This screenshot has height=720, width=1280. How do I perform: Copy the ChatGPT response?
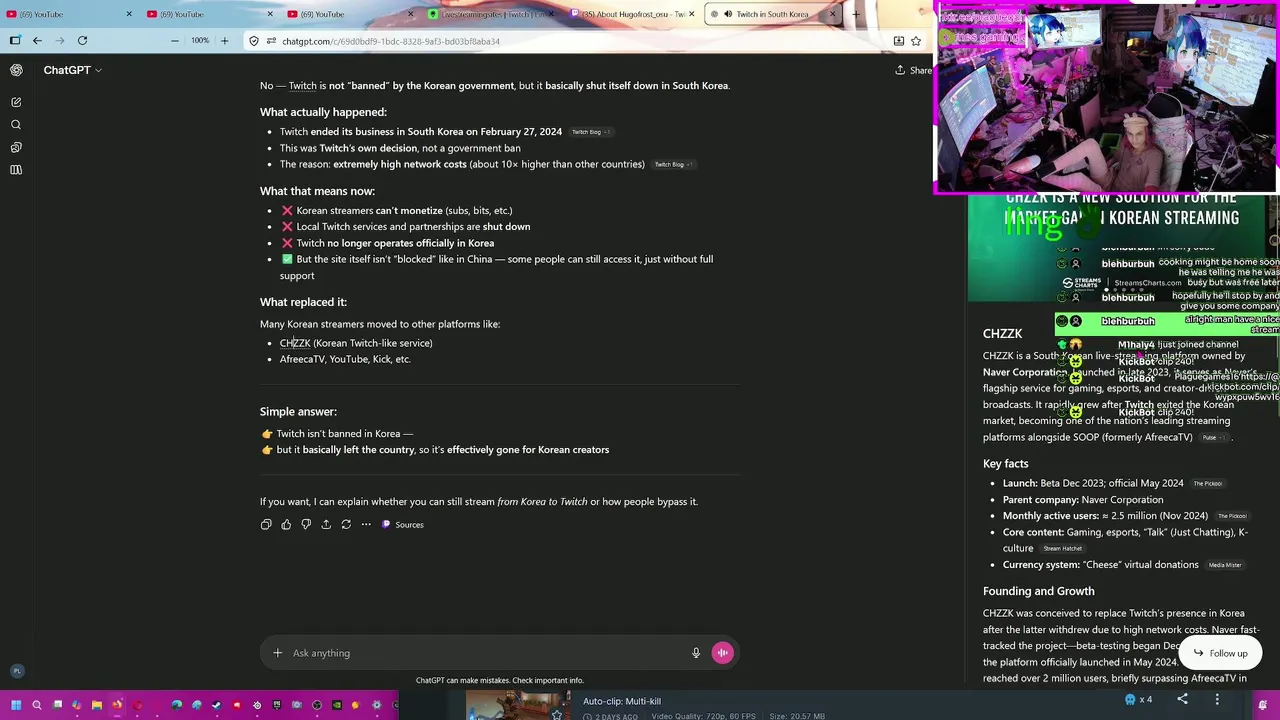coord(266,525)
